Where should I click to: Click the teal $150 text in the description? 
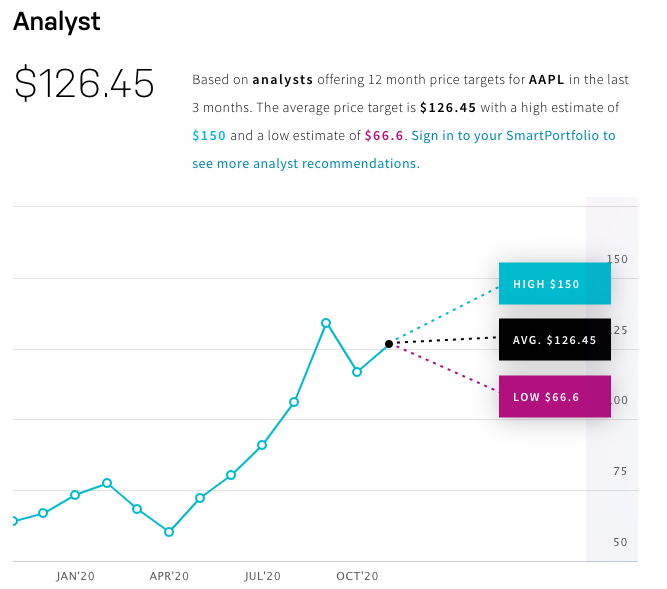(209, 135)
